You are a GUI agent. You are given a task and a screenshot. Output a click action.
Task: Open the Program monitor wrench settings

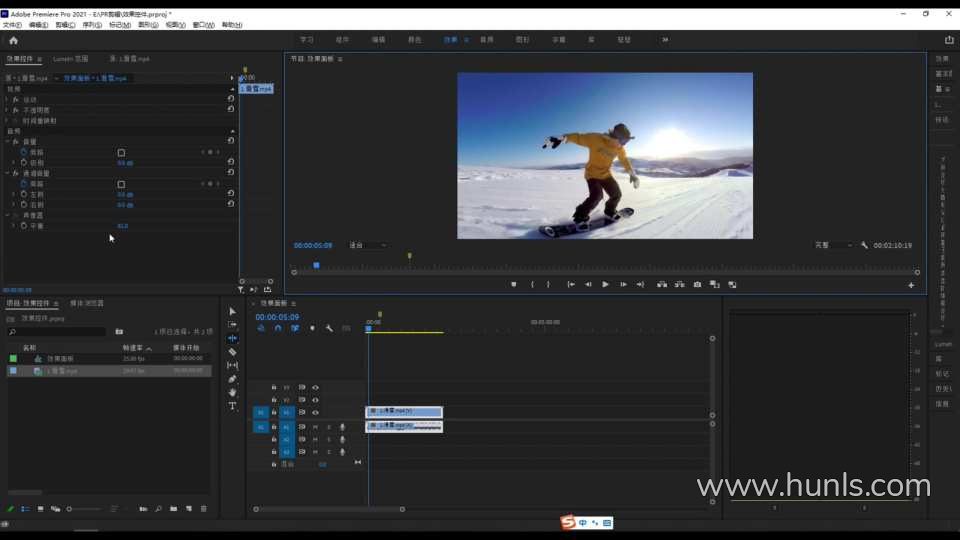coord(865,245)
